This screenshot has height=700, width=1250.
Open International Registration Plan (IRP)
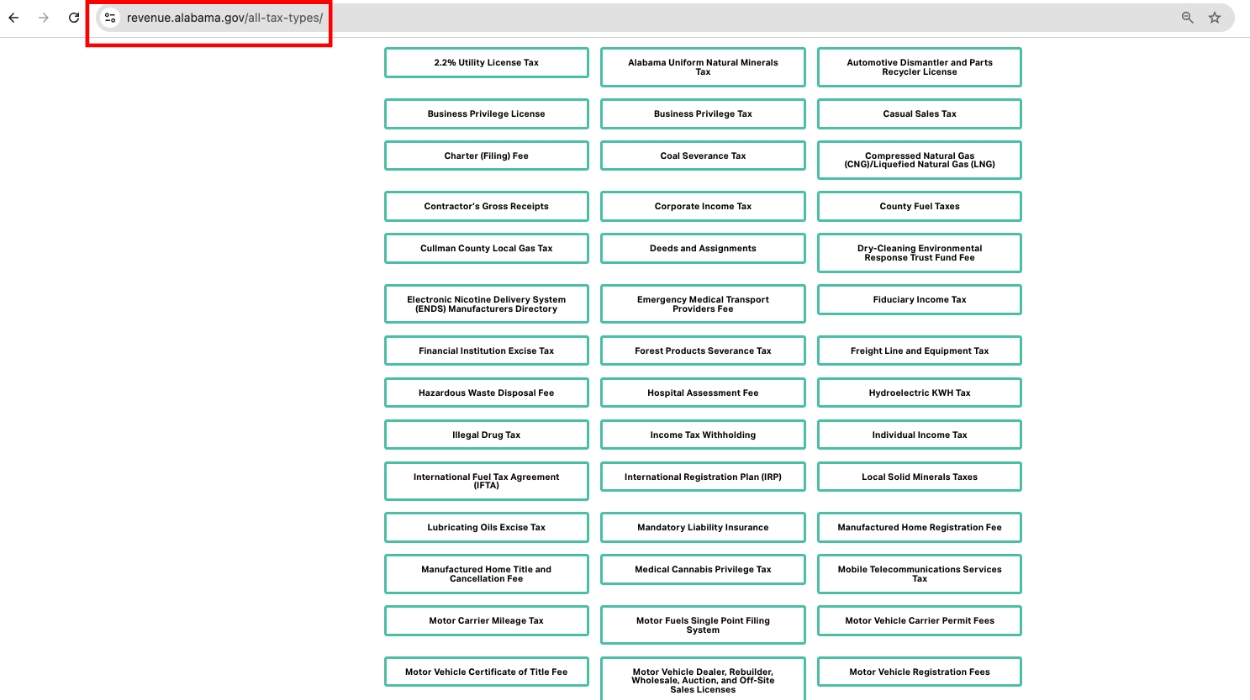point(702,477)
